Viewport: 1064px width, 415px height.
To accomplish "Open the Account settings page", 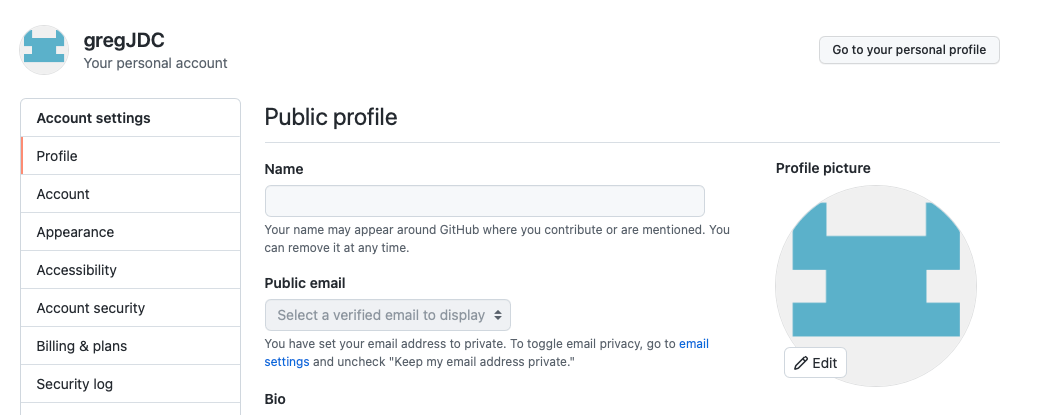I will coord(63,194).
